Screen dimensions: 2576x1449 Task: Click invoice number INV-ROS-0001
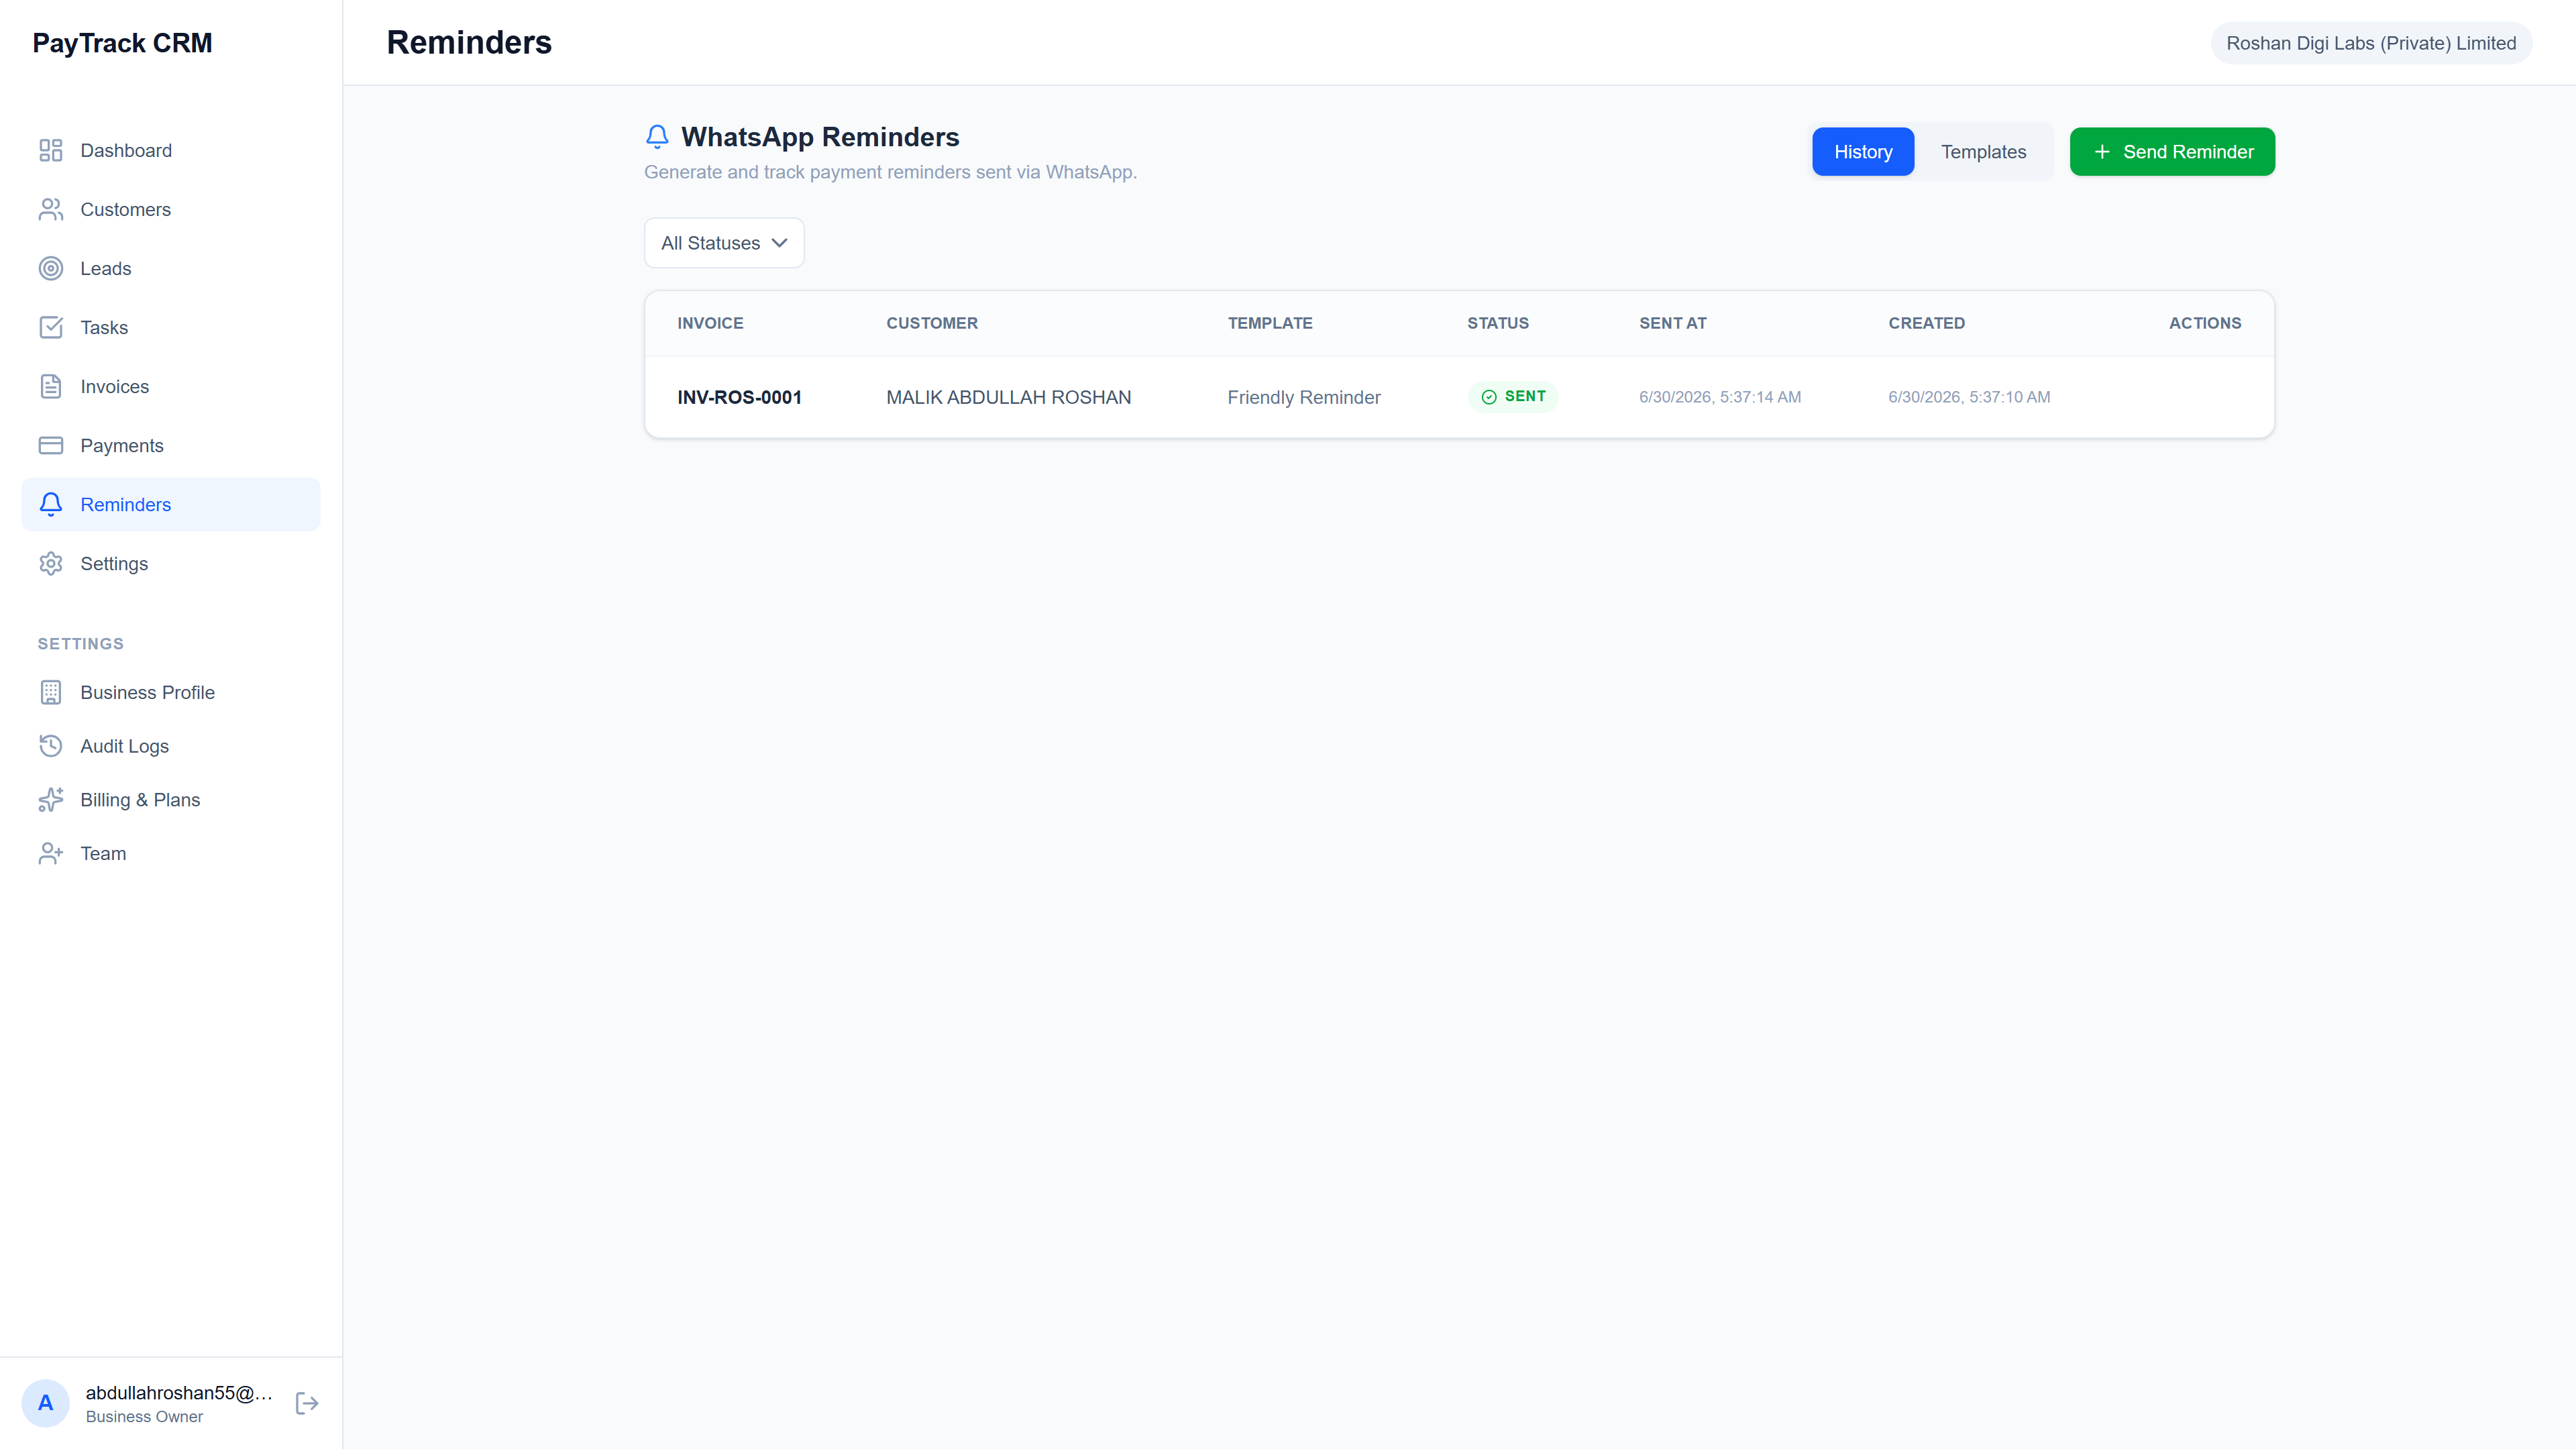click(x=739, y=397)
